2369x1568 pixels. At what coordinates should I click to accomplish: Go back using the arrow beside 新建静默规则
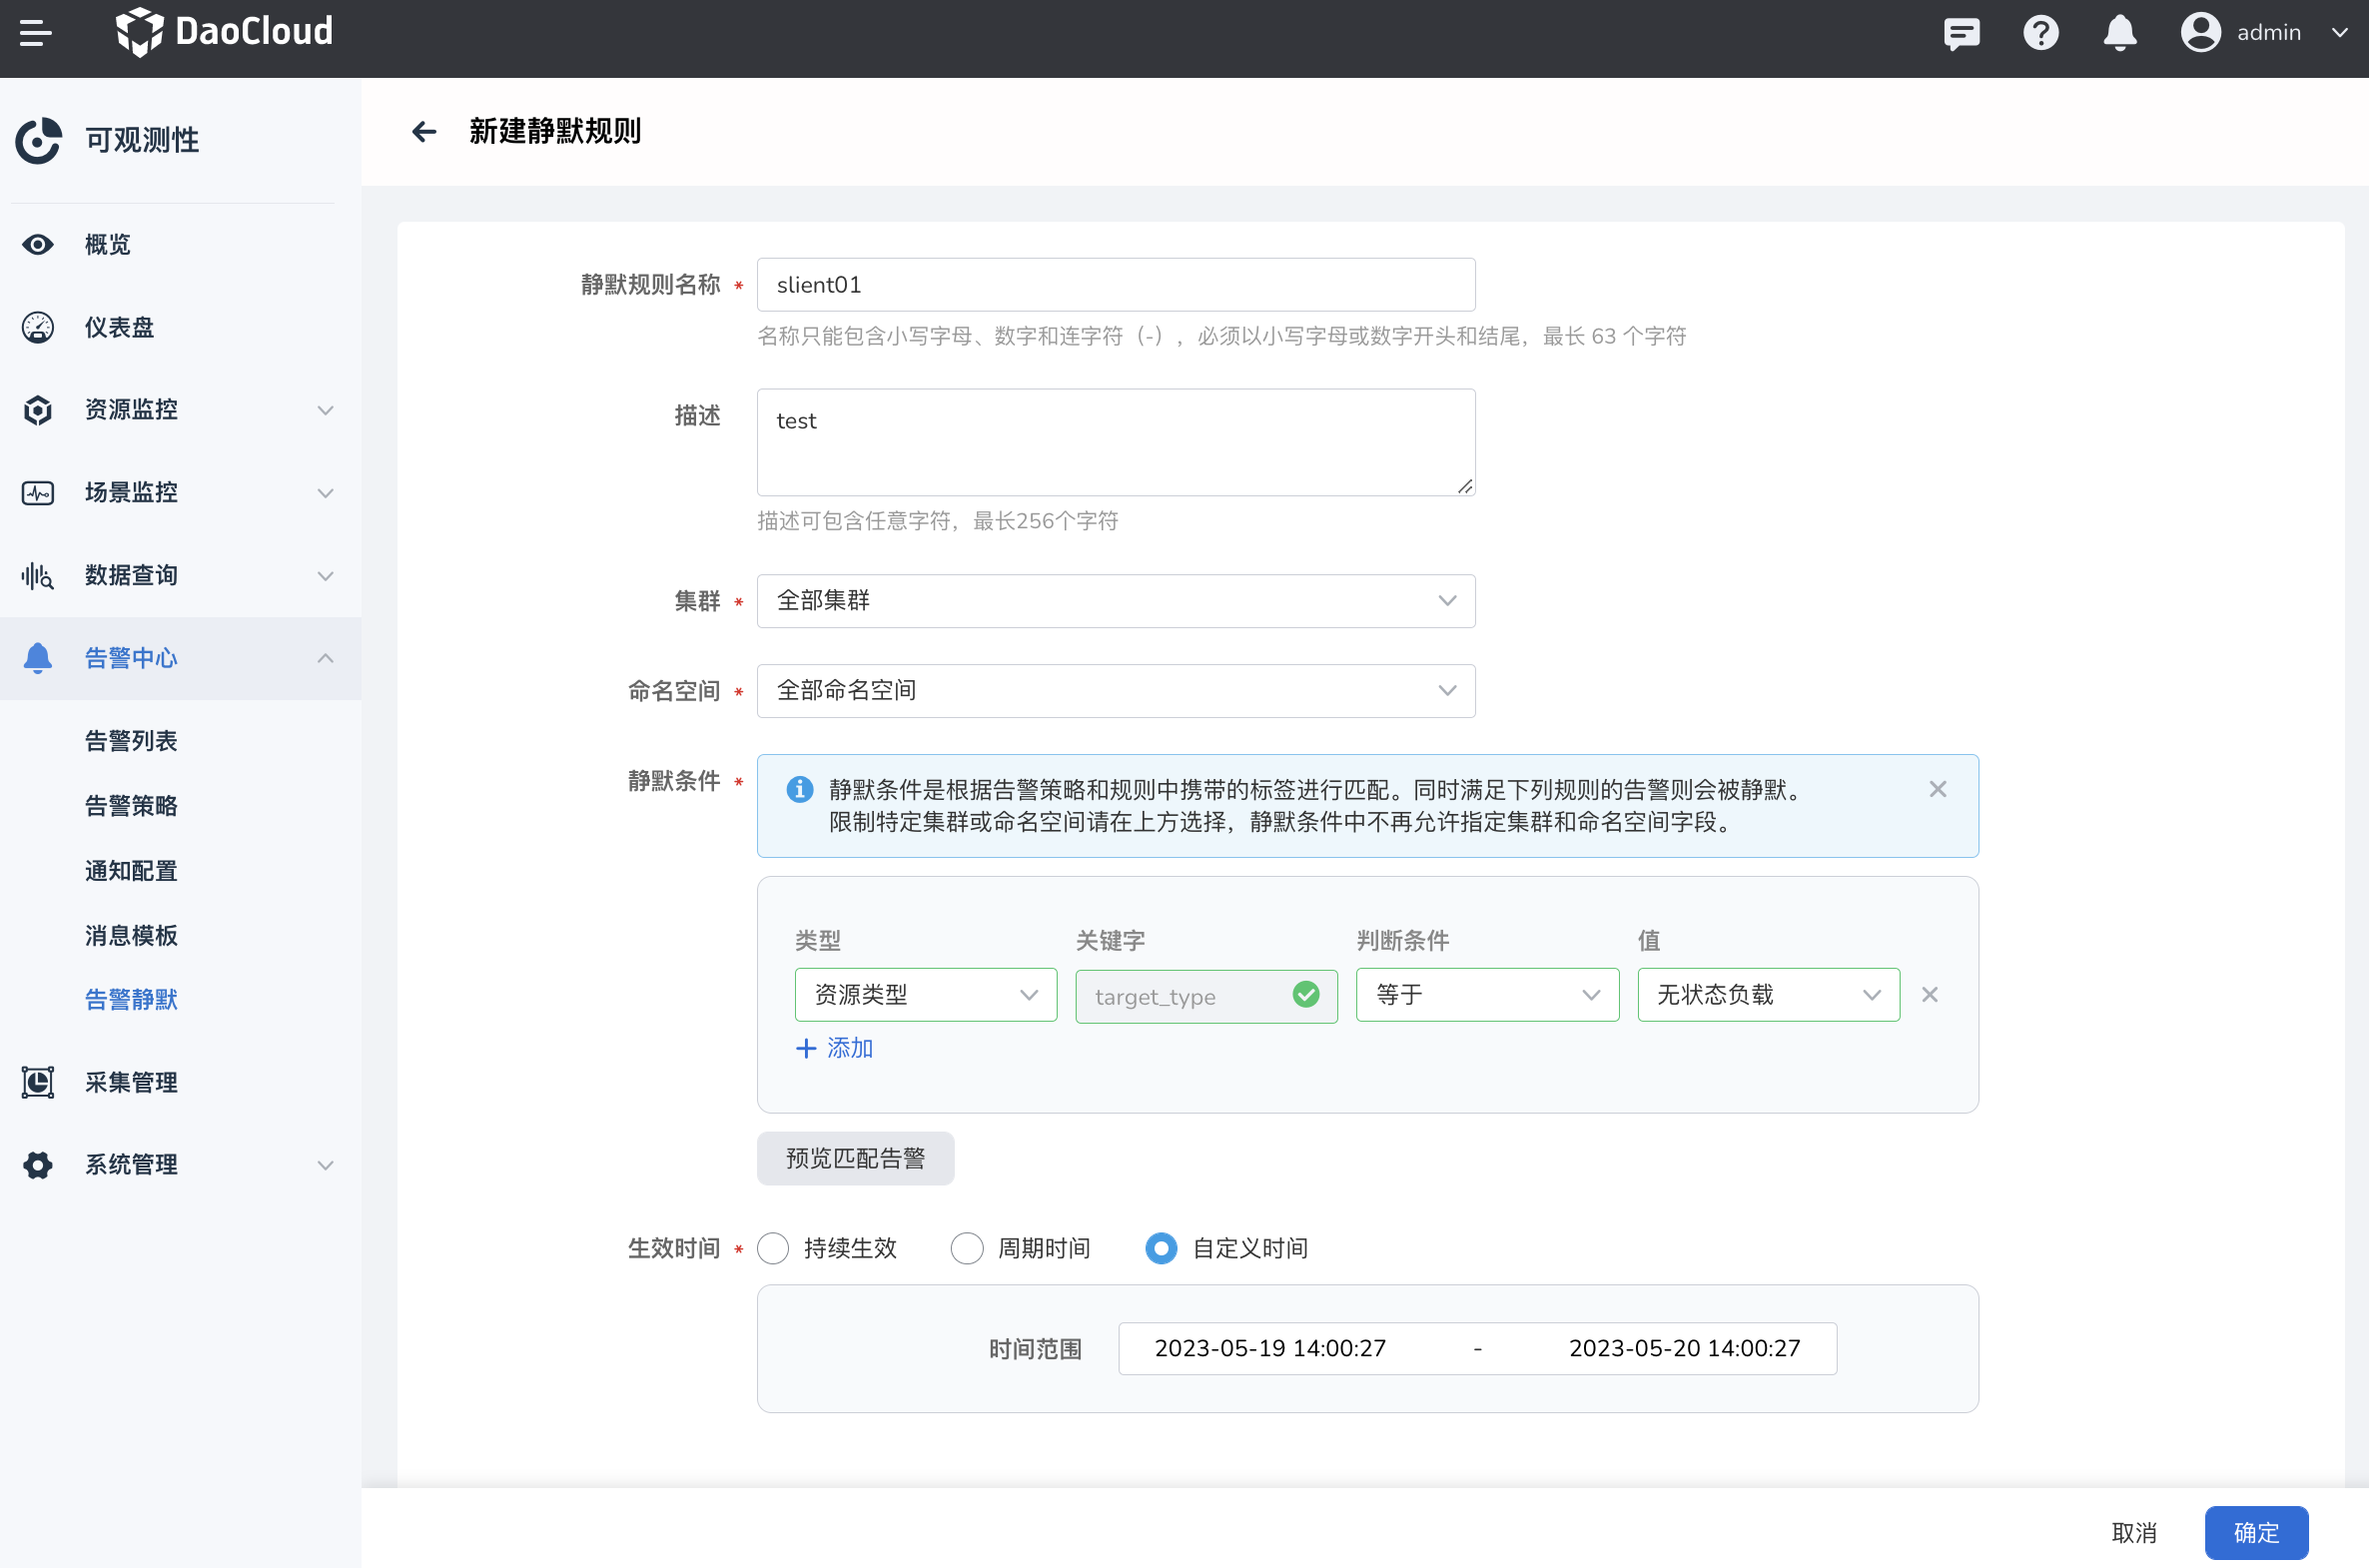coord(424,131)
